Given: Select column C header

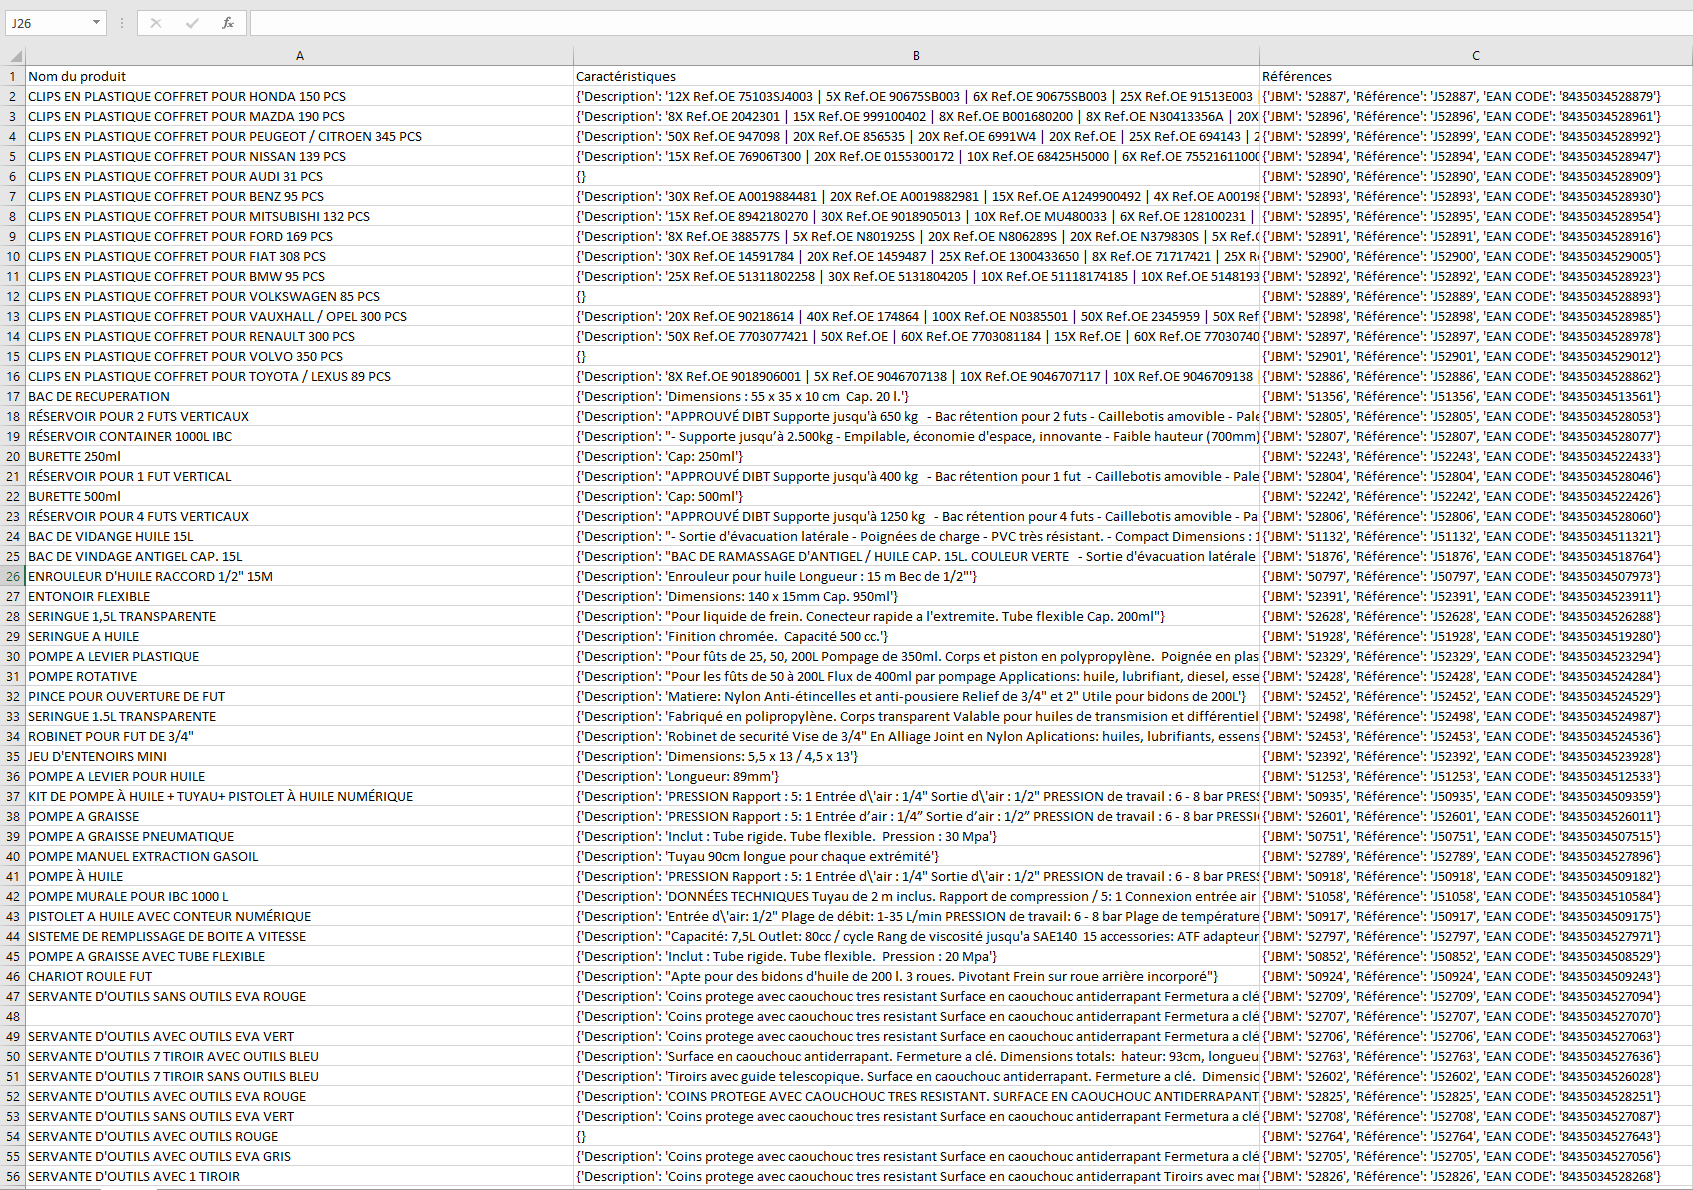Looking at the screenshot, I should [x=1476, y=56].
